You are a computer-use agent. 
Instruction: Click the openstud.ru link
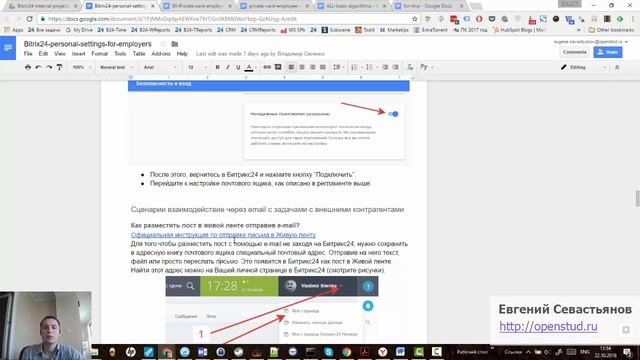[548, 326]
